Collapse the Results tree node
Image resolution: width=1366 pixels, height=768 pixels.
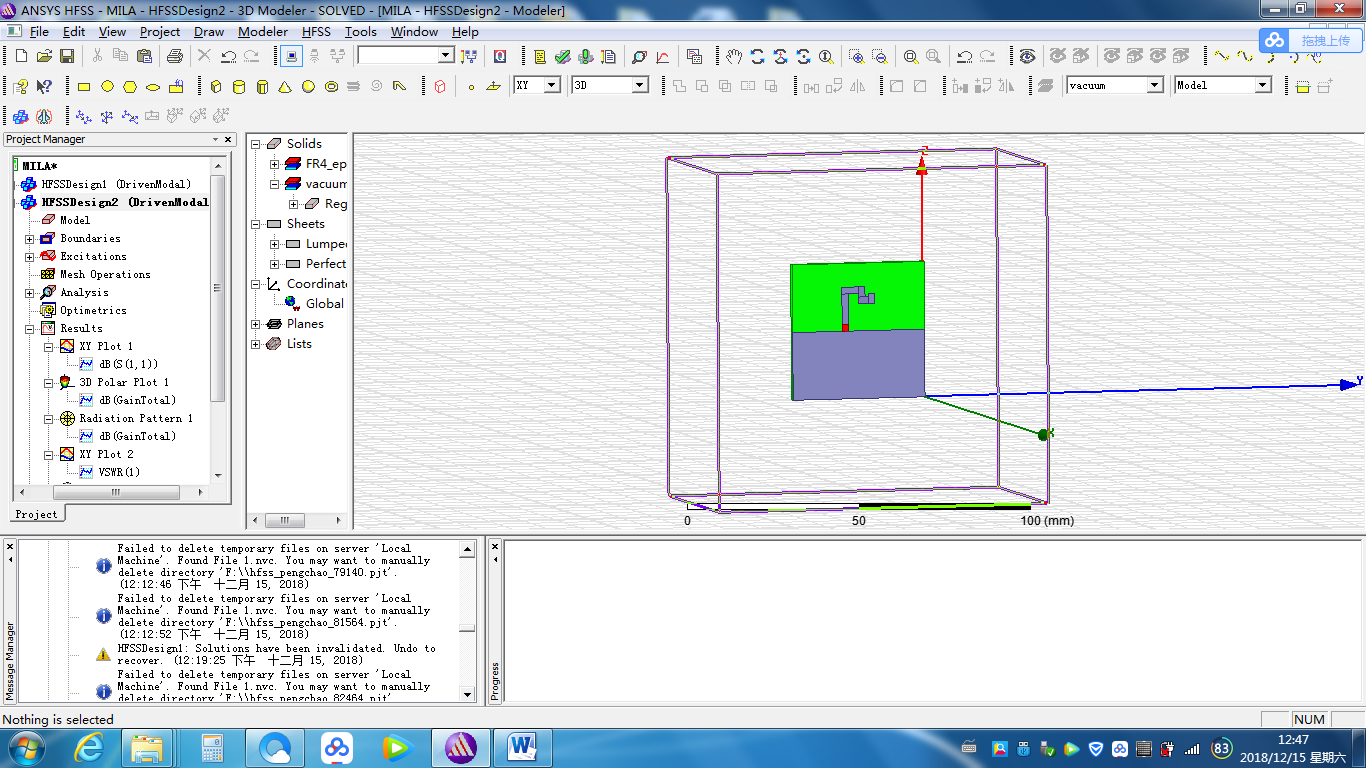click(30, 329)
